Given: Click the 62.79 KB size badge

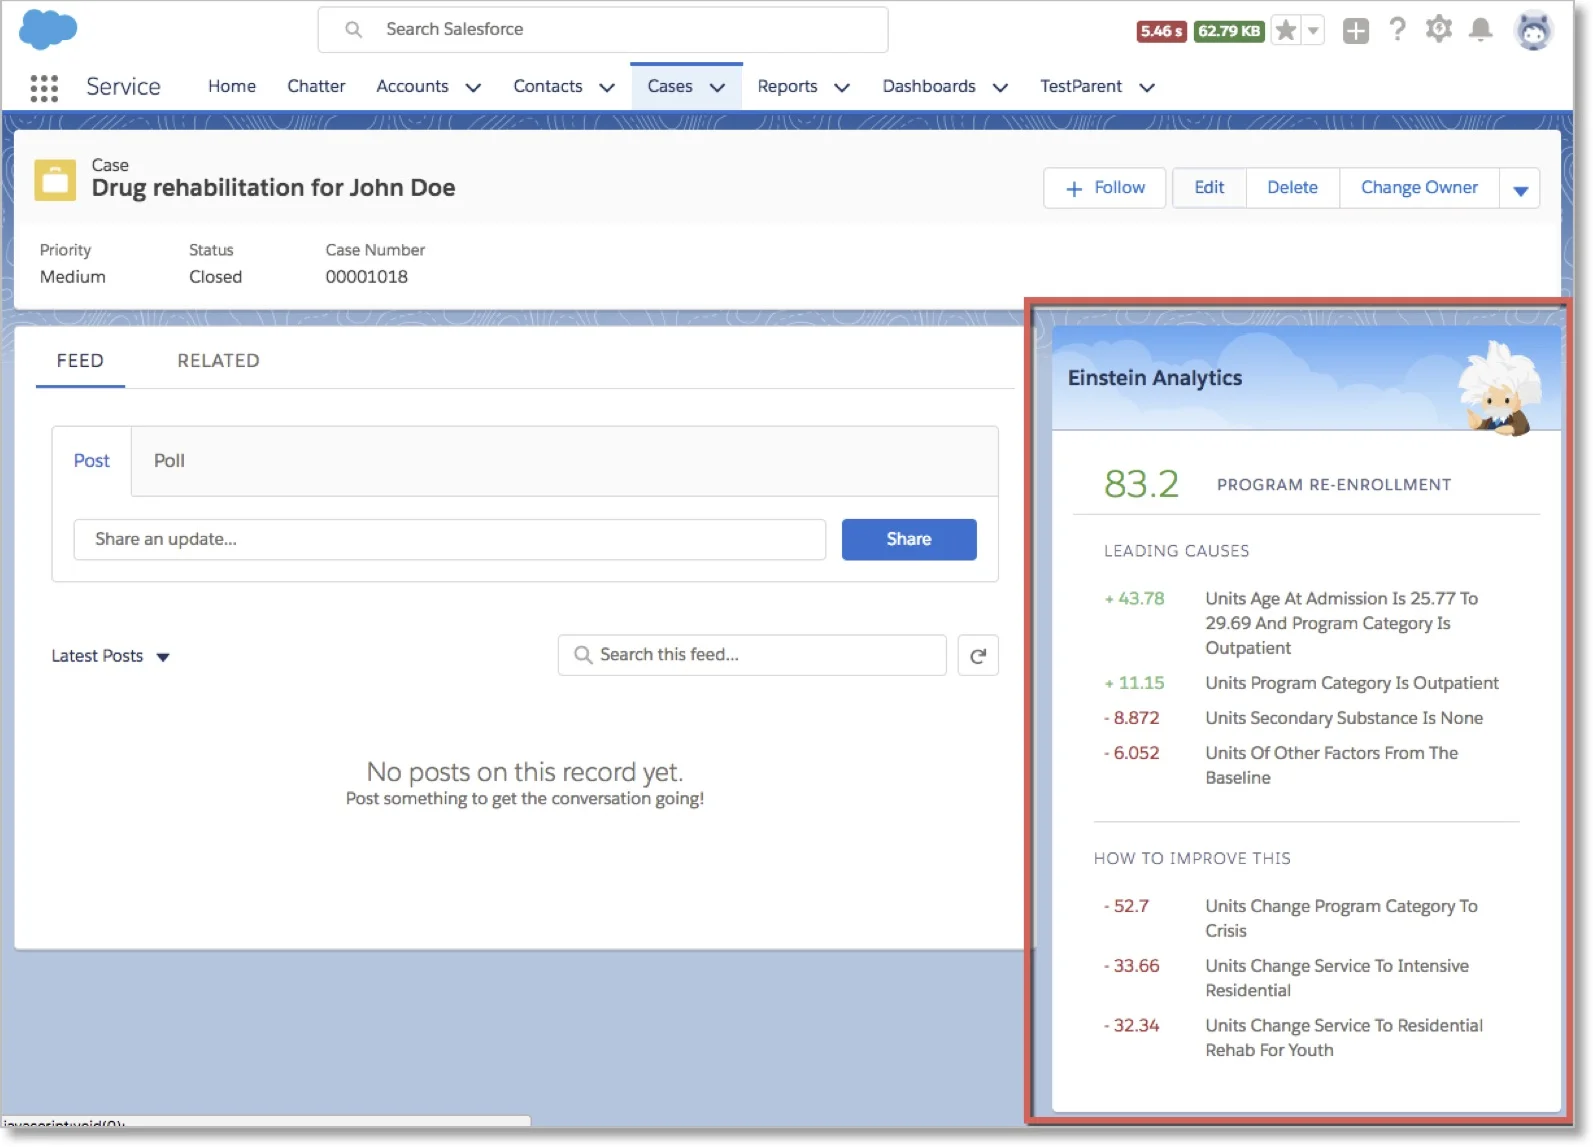Looking at the screenshot, I should click(x=1229, y=31).
